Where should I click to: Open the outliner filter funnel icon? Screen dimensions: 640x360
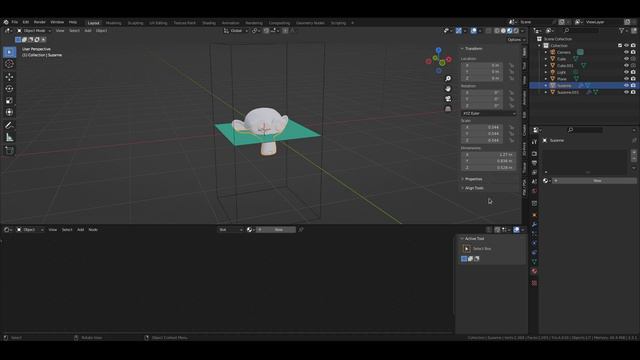tap(622, 31)
